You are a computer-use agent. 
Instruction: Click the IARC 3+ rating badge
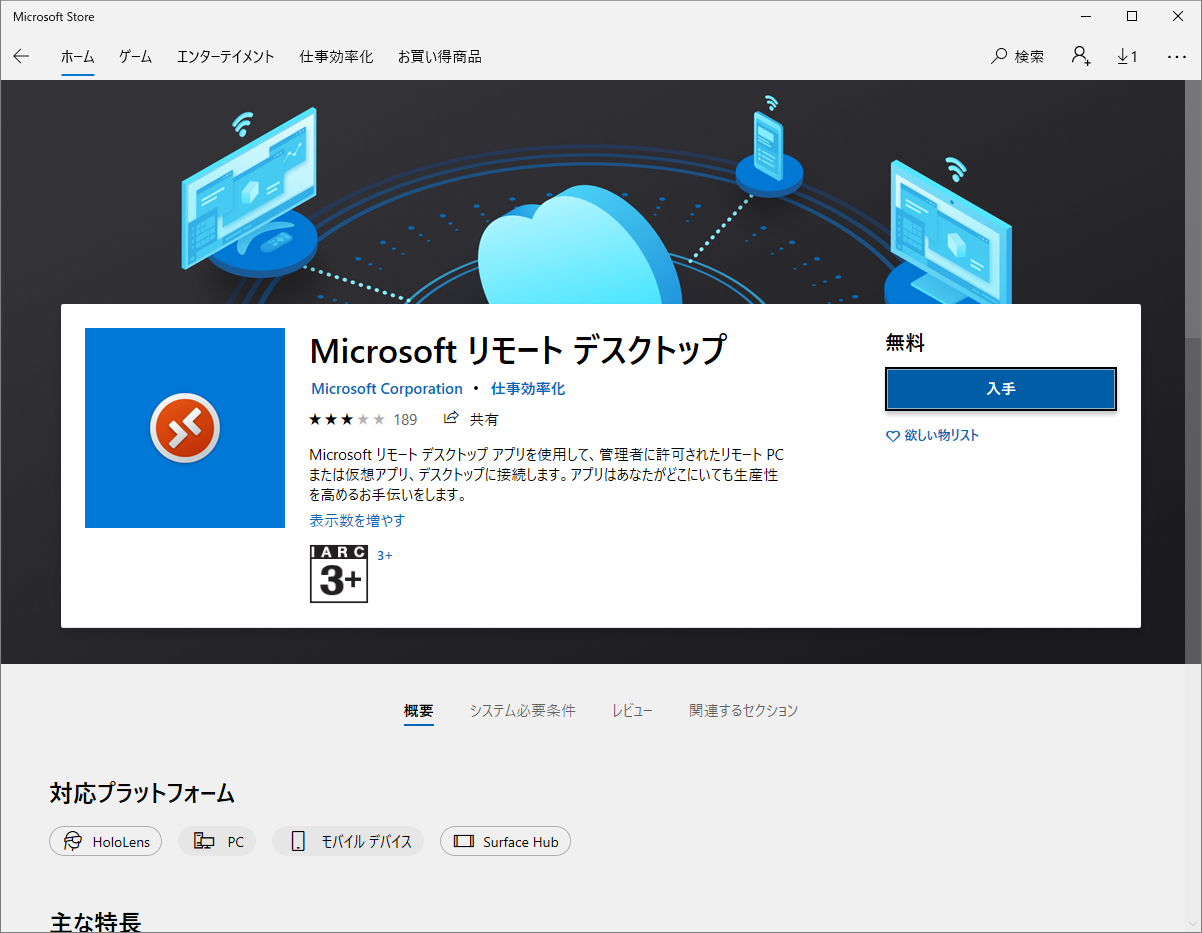(x=339, y=574)
